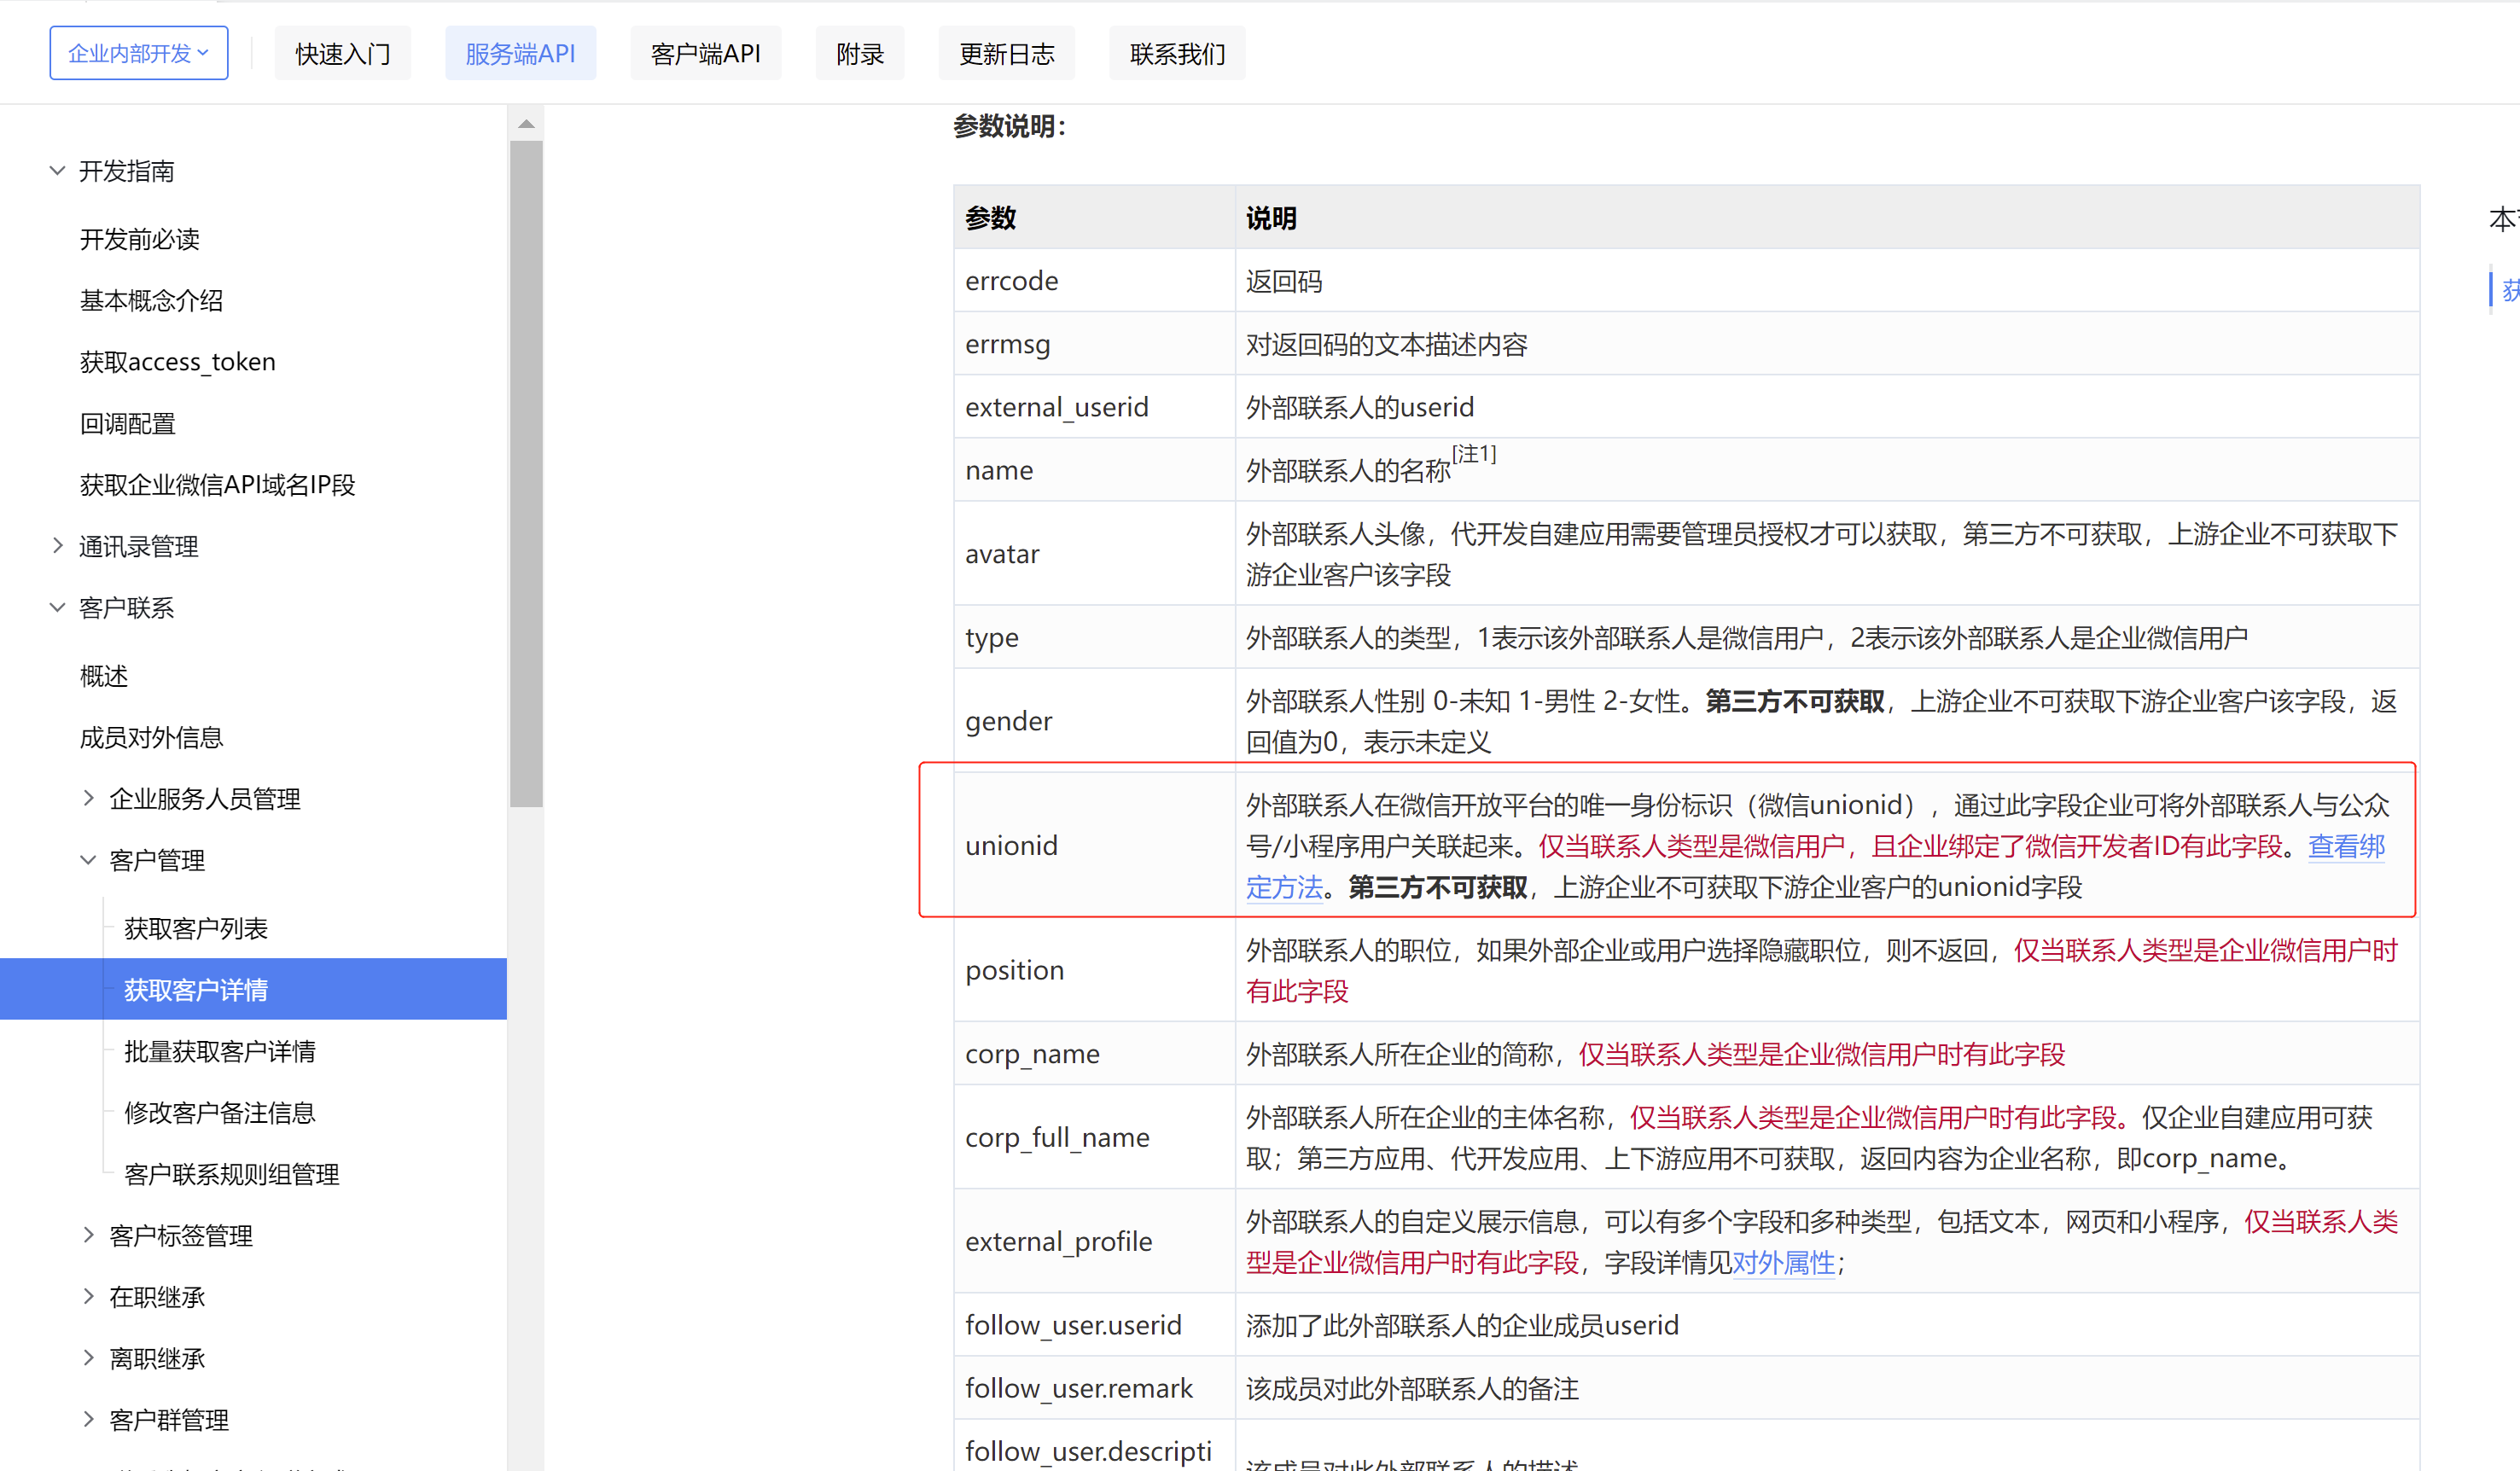Open the 查看绑定方法 link in unionid row

click(2346, 846)
